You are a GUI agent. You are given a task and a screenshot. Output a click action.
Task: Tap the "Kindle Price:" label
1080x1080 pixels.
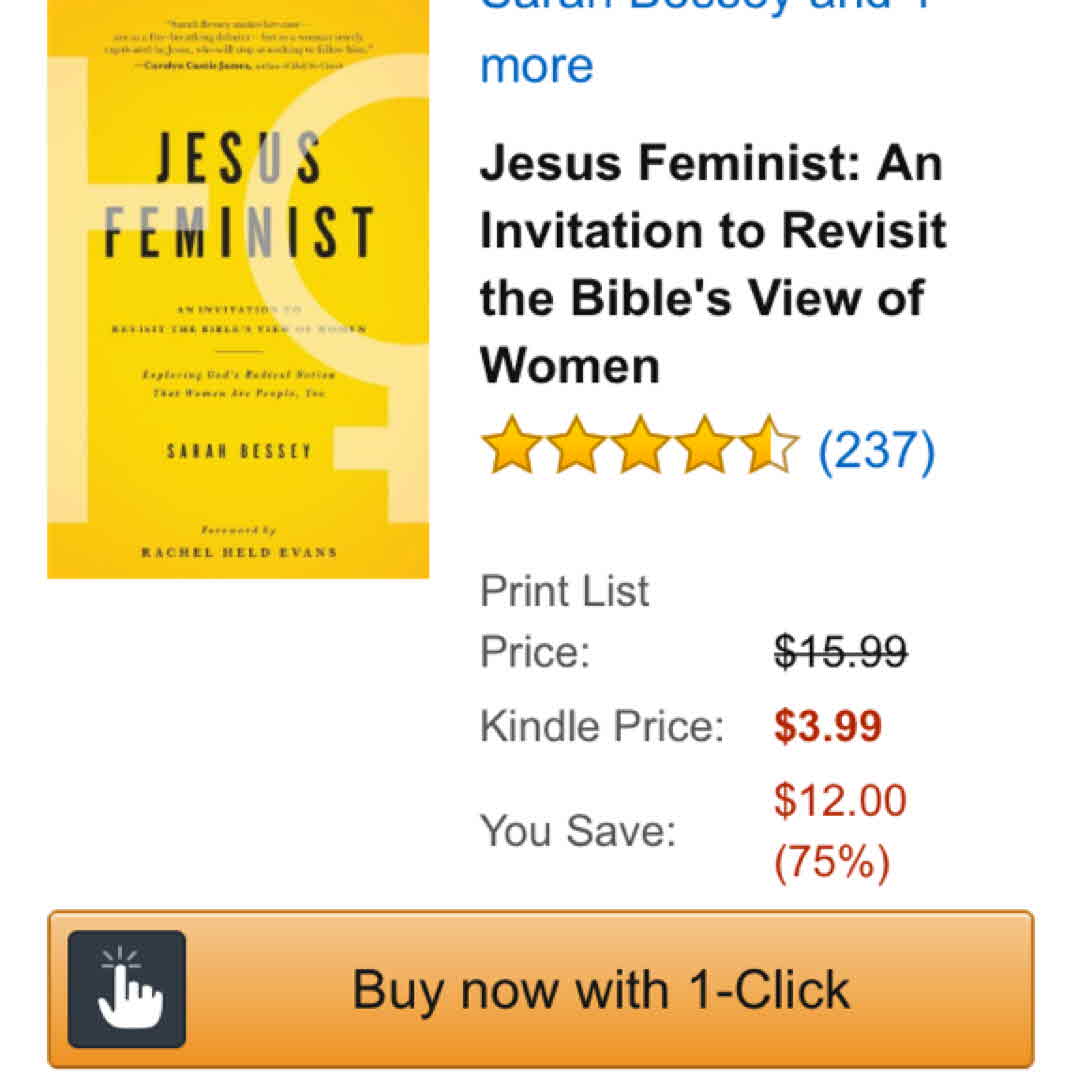pyautogui.click(x=601, y=727)
